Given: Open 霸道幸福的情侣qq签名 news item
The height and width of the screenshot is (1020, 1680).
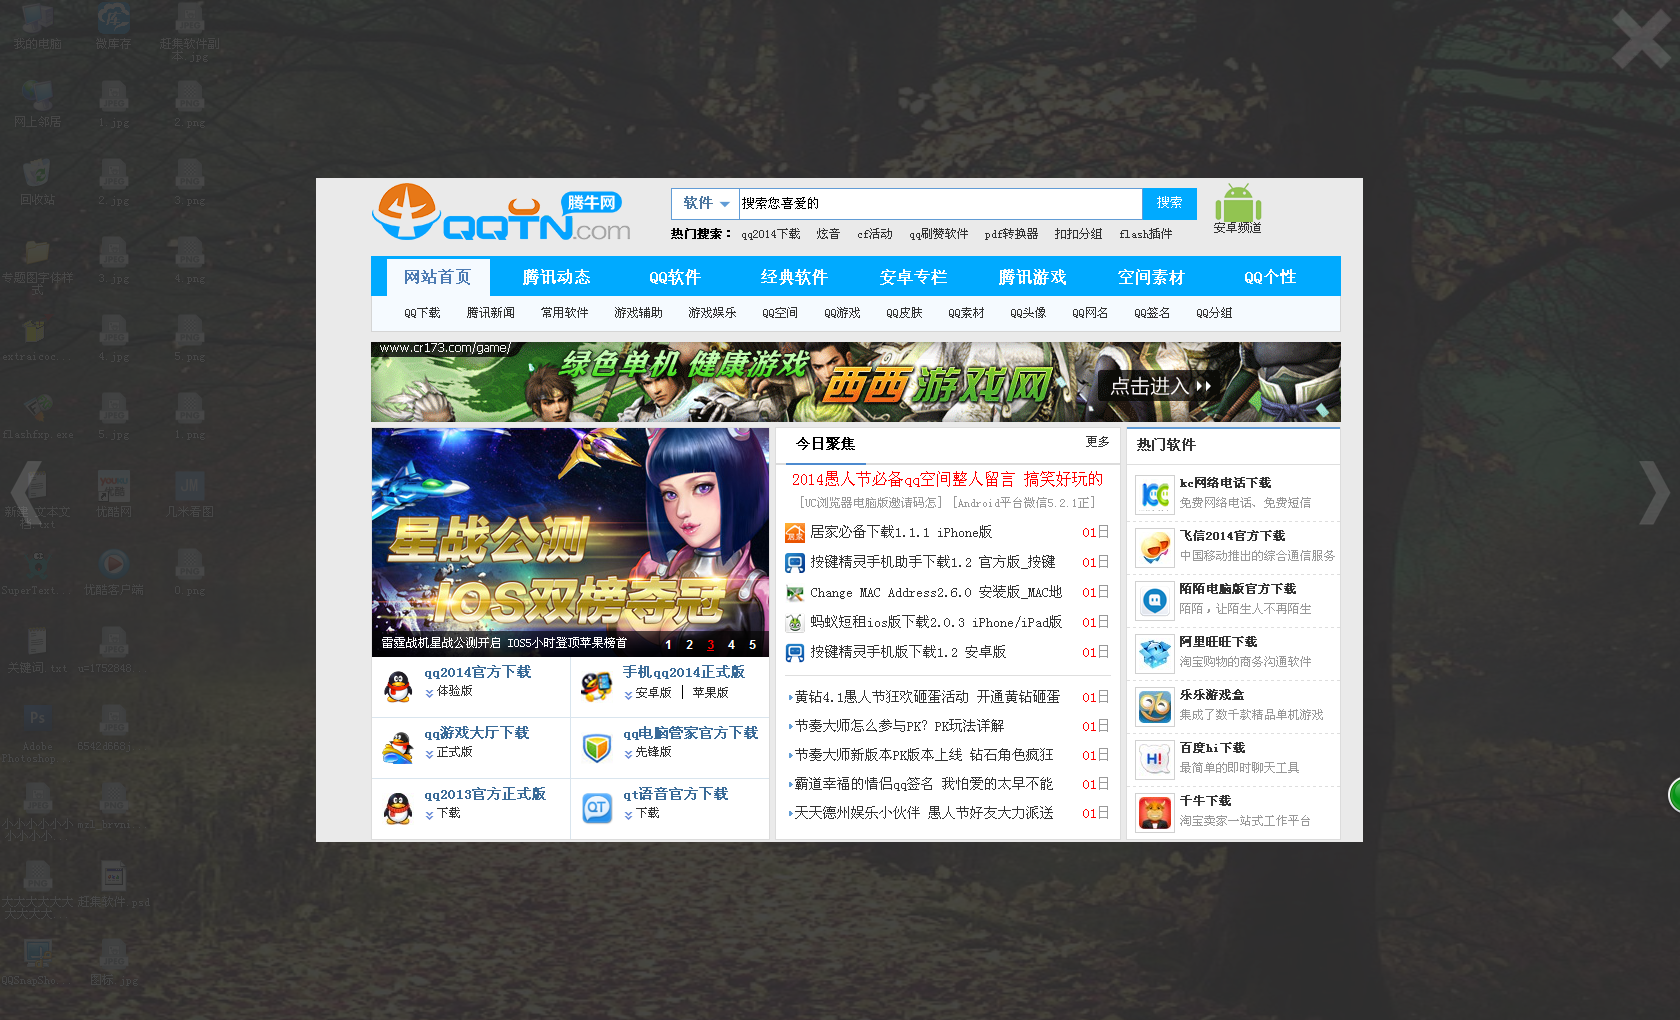Looking at the screenshot, I should click(923, 784).
